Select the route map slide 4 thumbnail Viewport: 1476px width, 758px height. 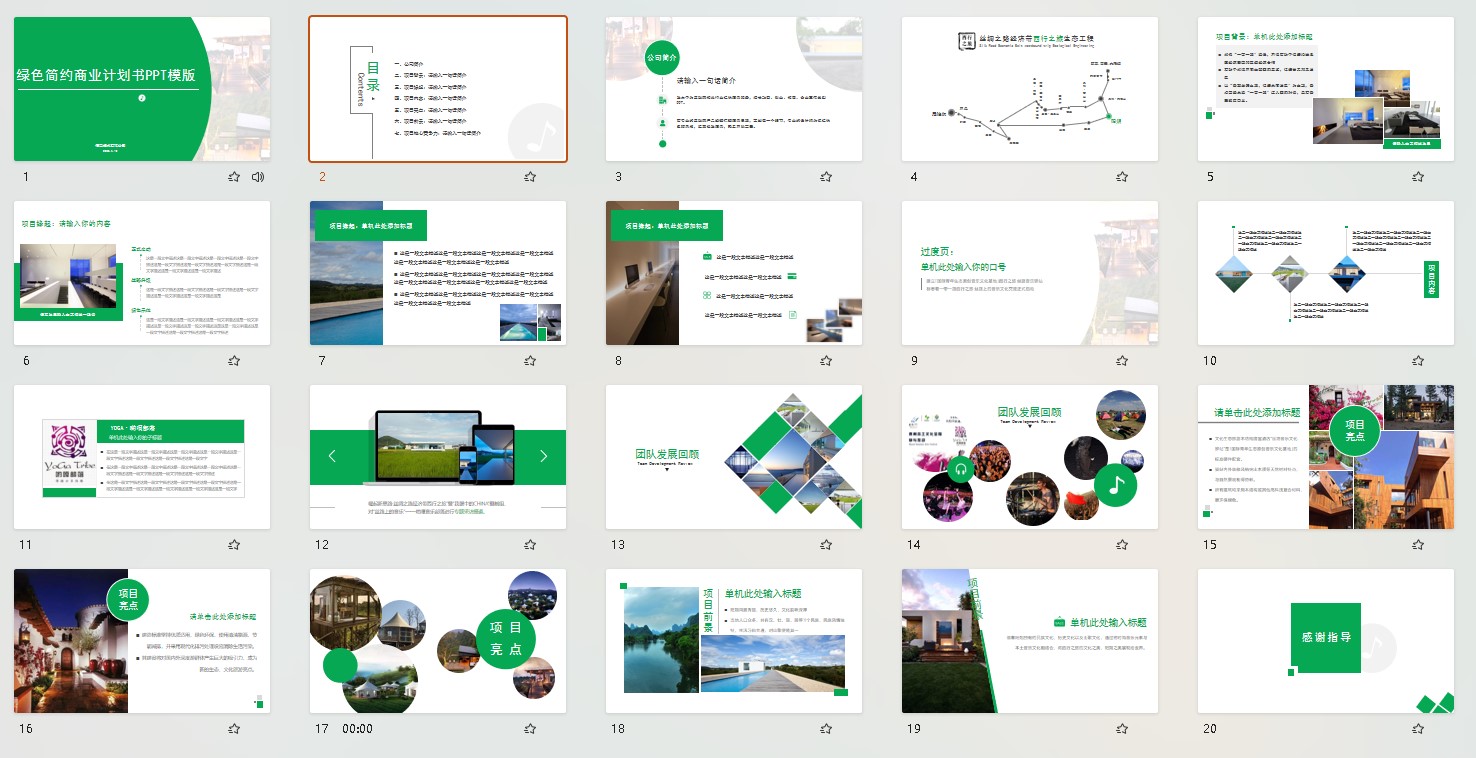(x=1030, y=89)
